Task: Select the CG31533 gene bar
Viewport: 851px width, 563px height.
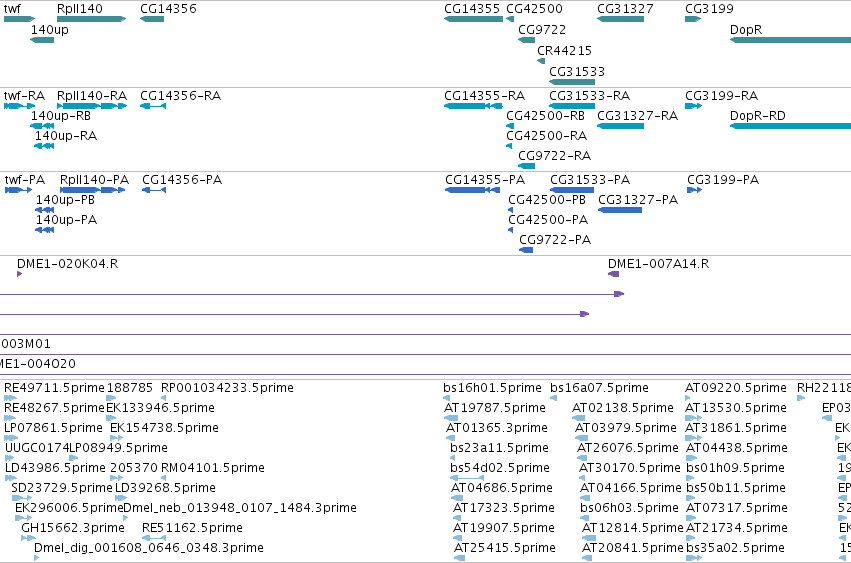Action: [572, 82]
